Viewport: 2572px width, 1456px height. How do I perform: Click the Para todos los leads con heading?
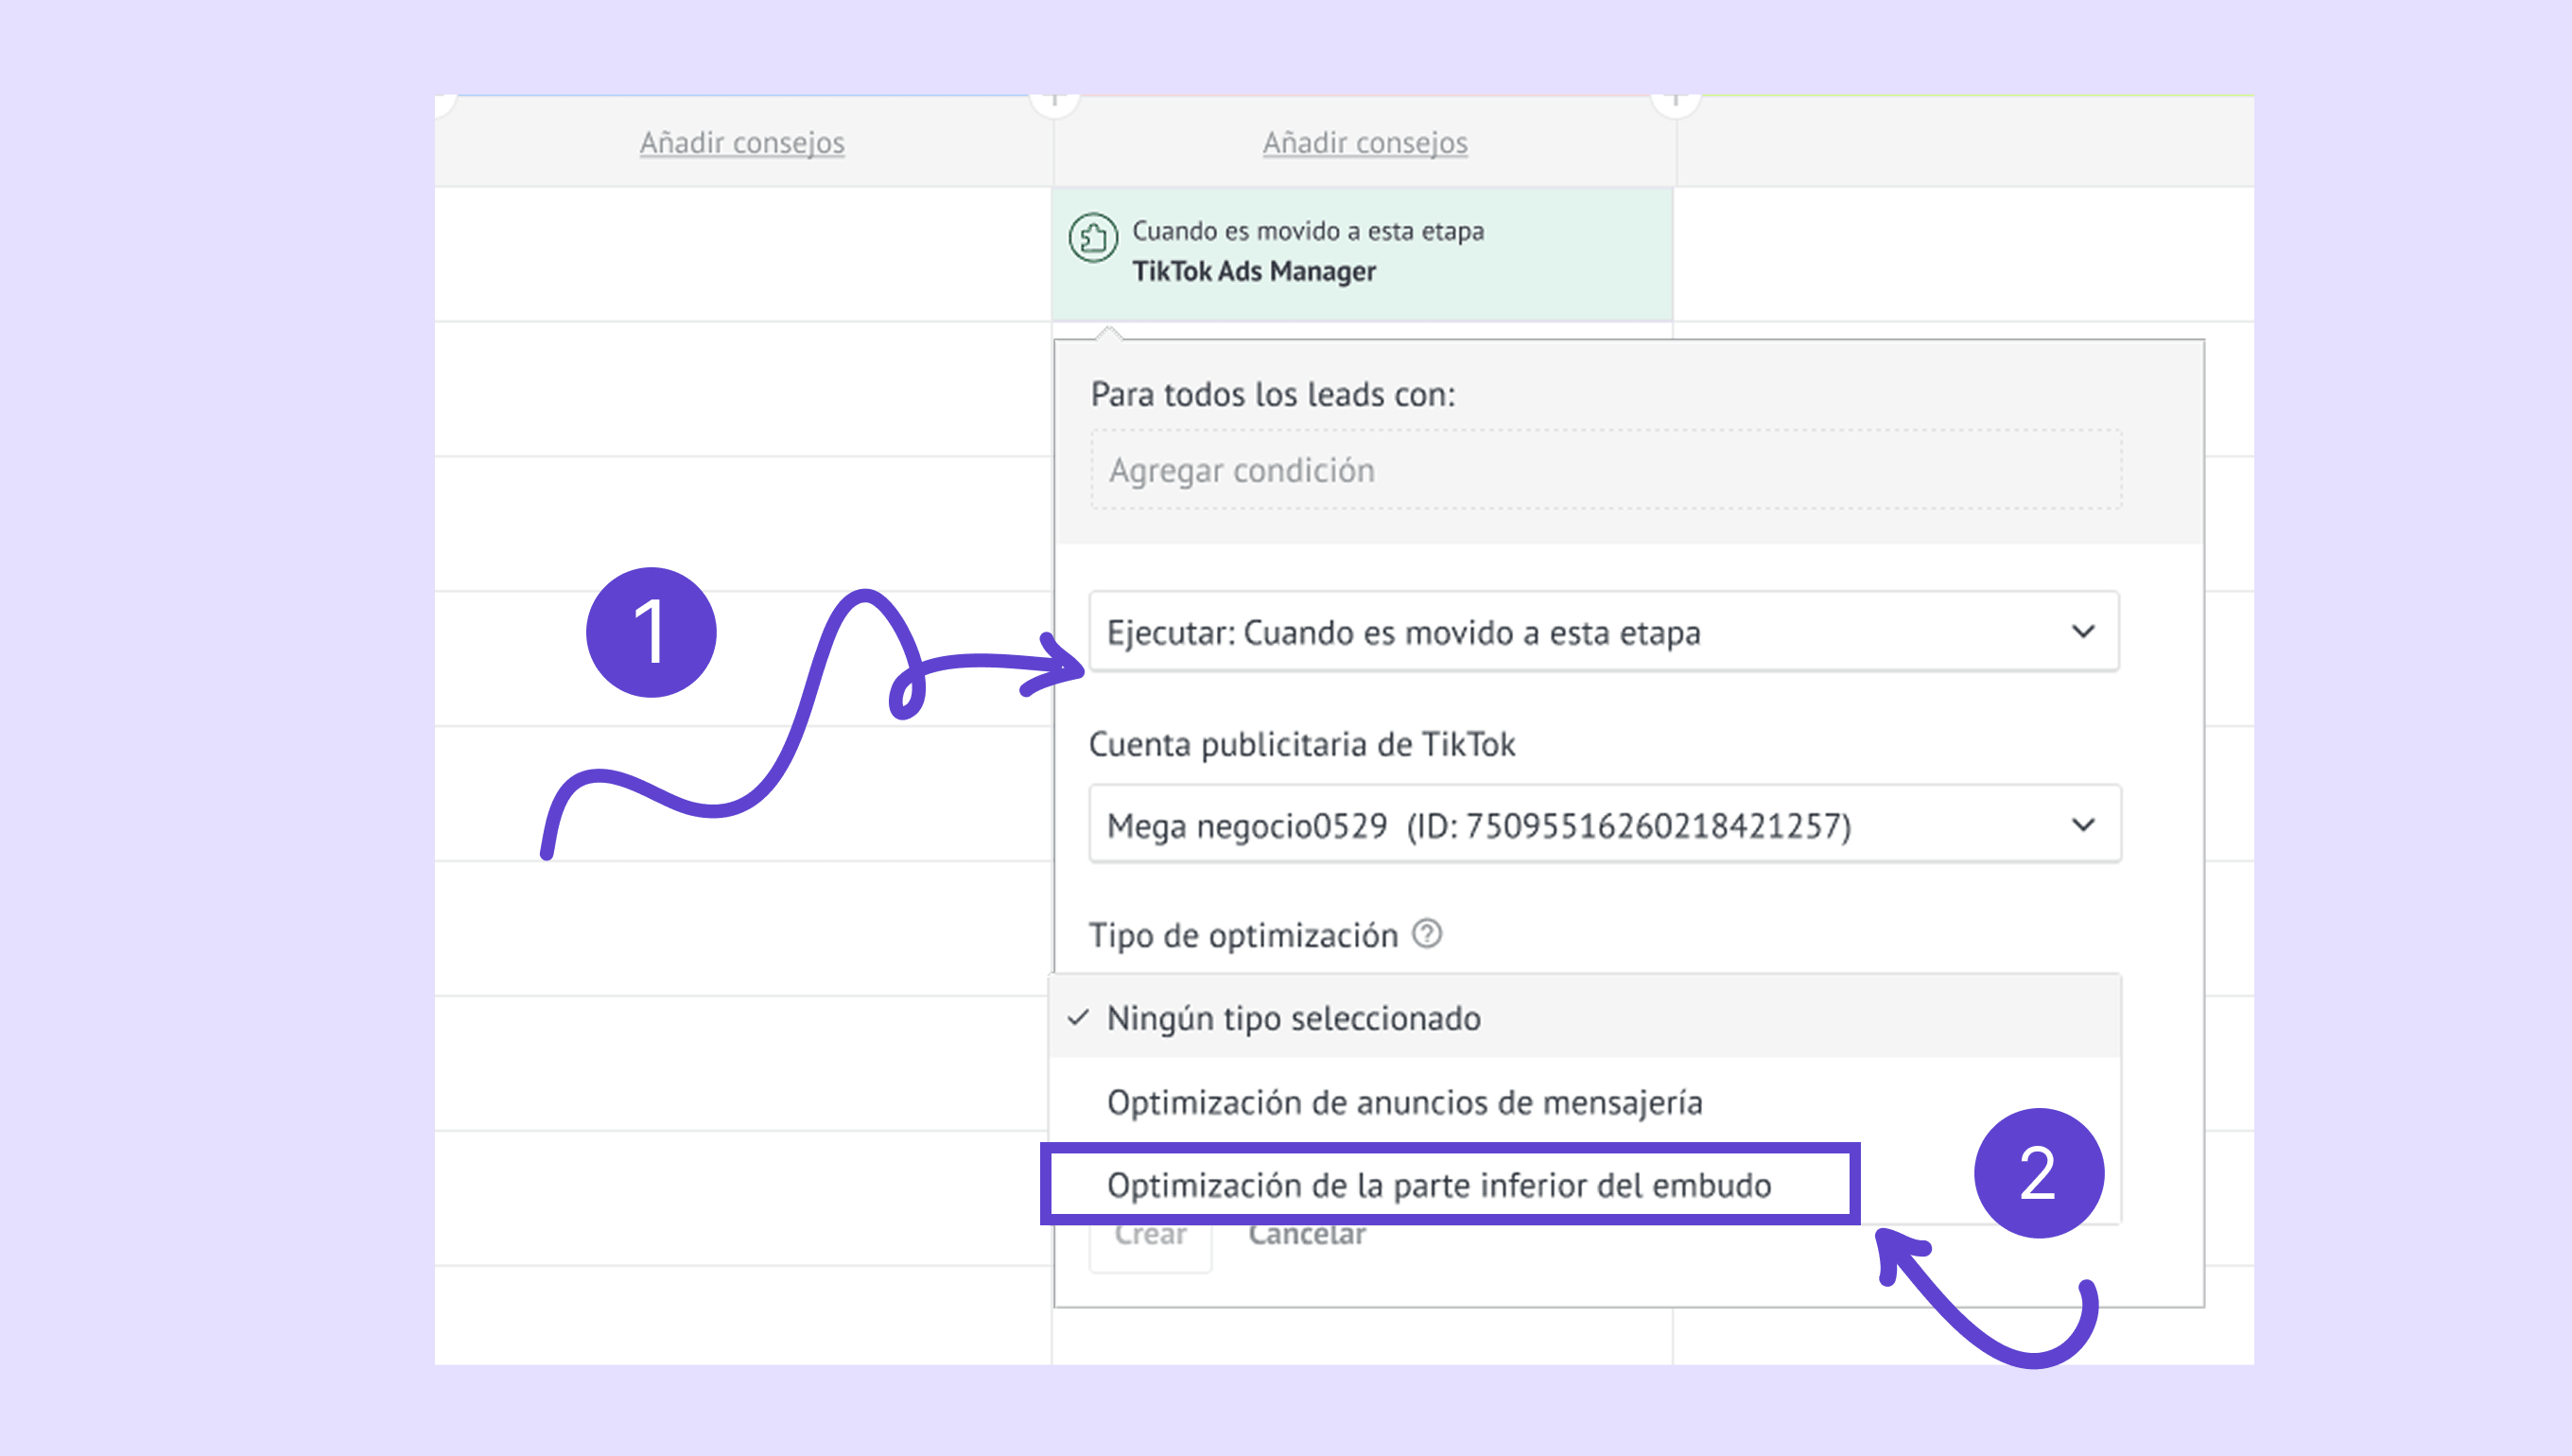pos(1272,394)
